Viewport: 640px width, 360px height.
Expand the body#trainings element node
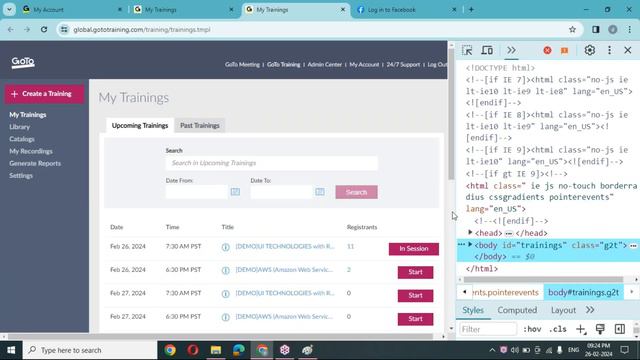[470, 245]
